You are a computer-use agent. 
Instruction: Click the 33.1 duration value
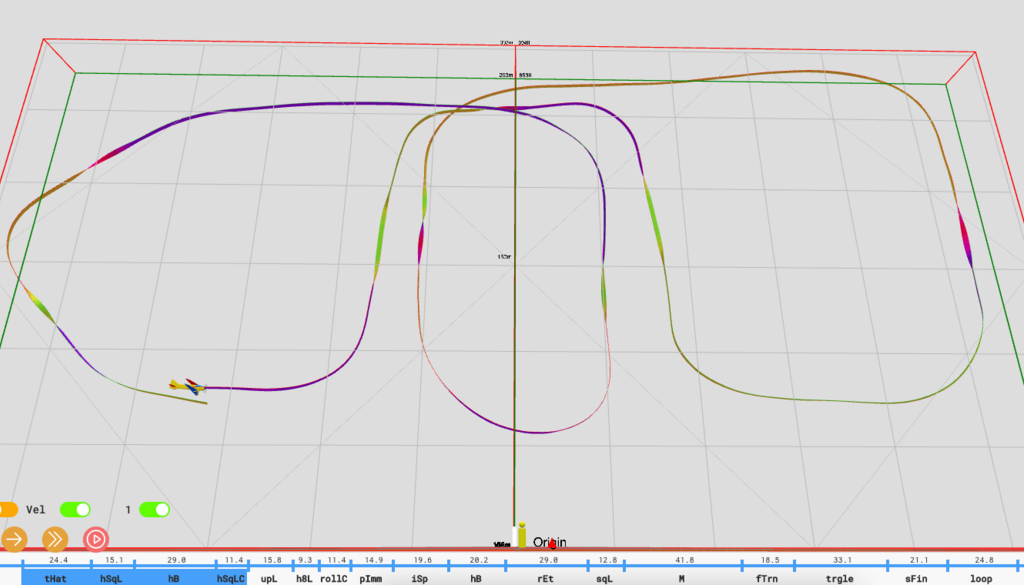click(x=842, y=560)
